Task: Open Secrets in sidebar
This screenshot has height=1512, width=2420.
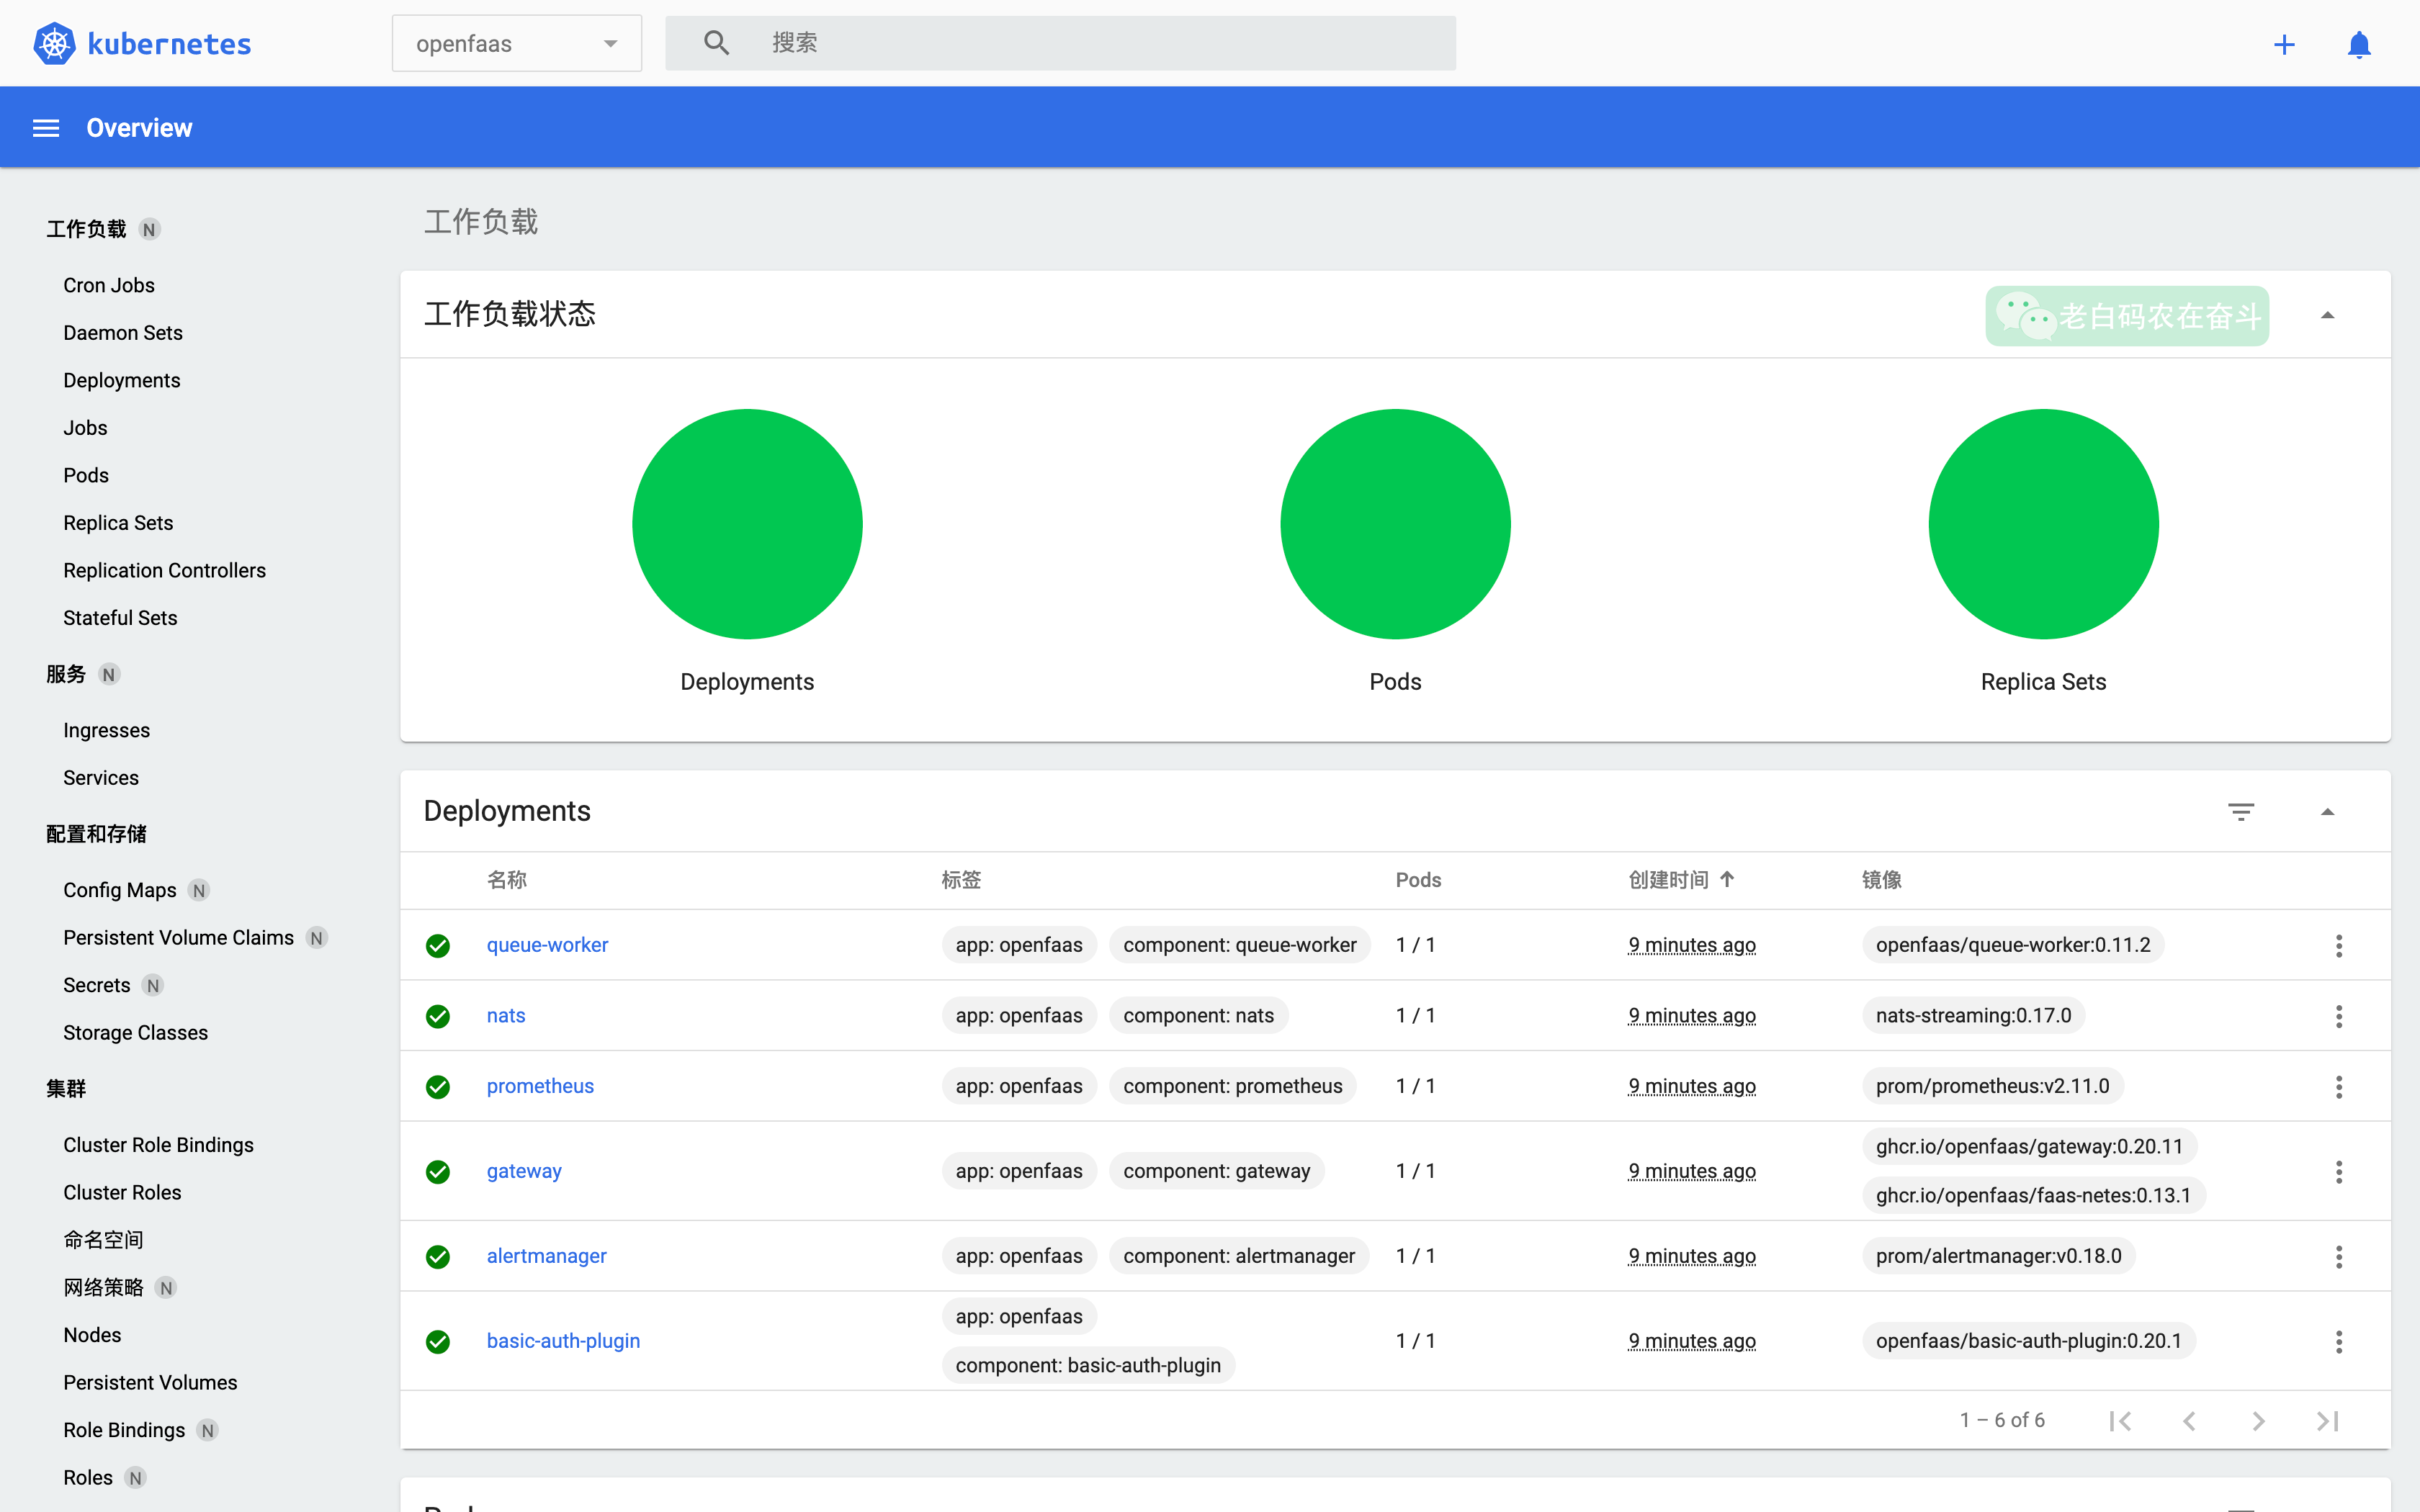Action: (96, 985)
